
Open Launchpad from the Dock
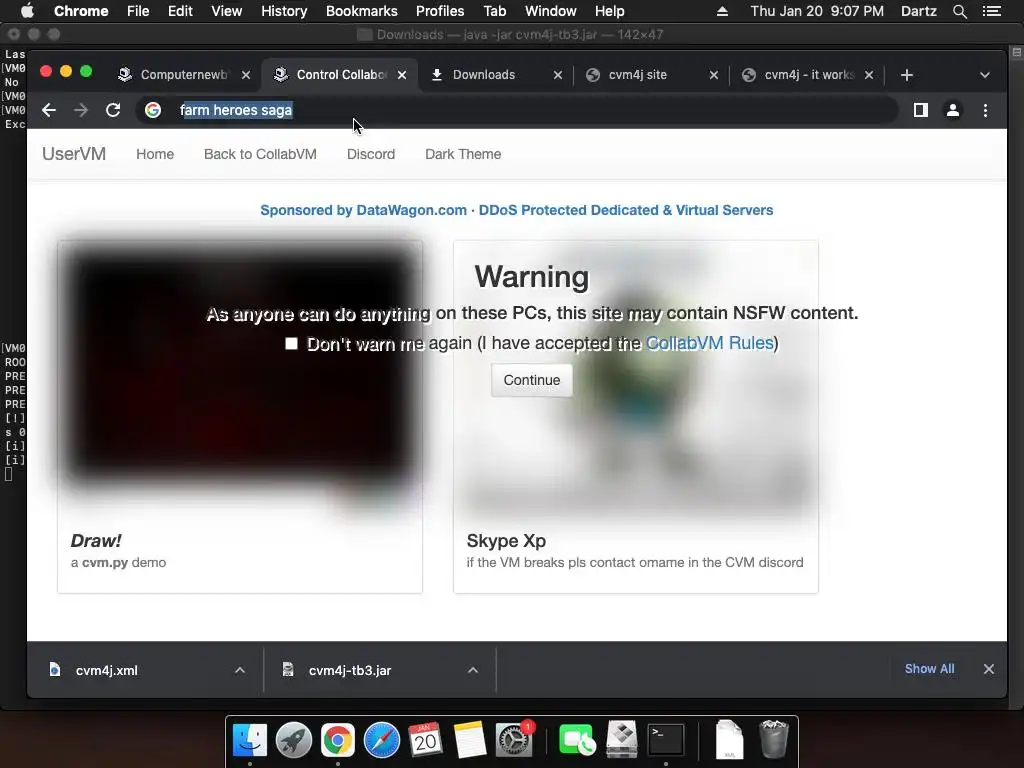coord(294,740)
